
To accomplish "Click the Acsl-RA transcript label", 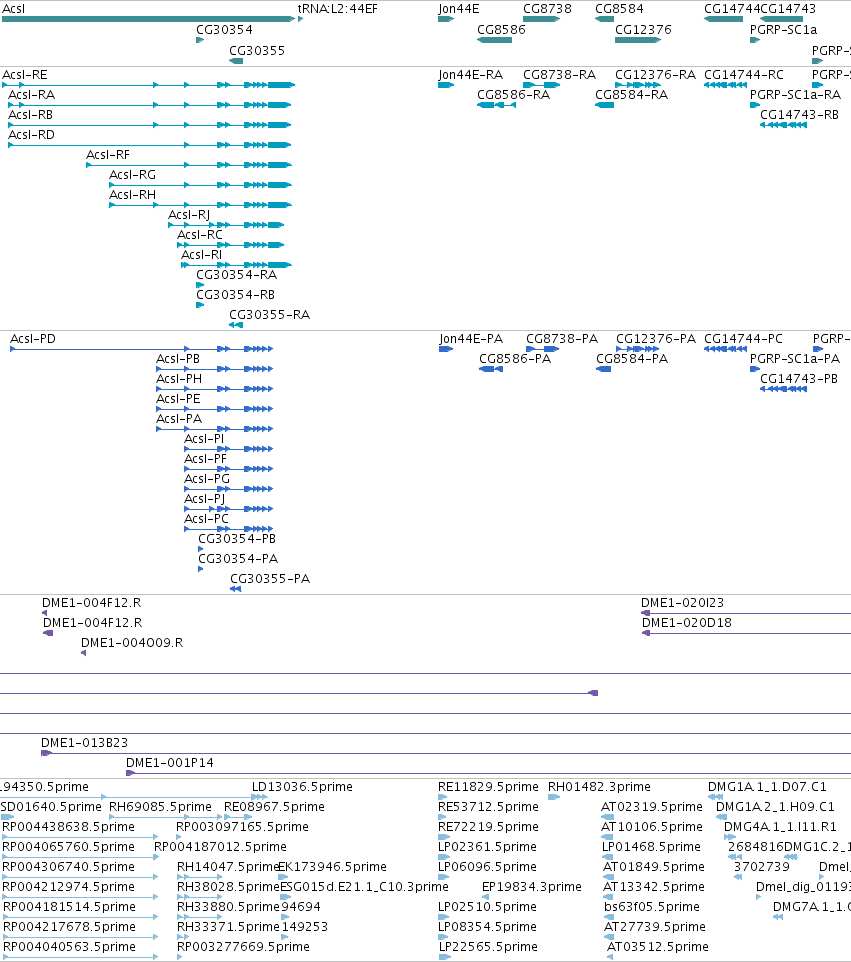I will point(31,95).
